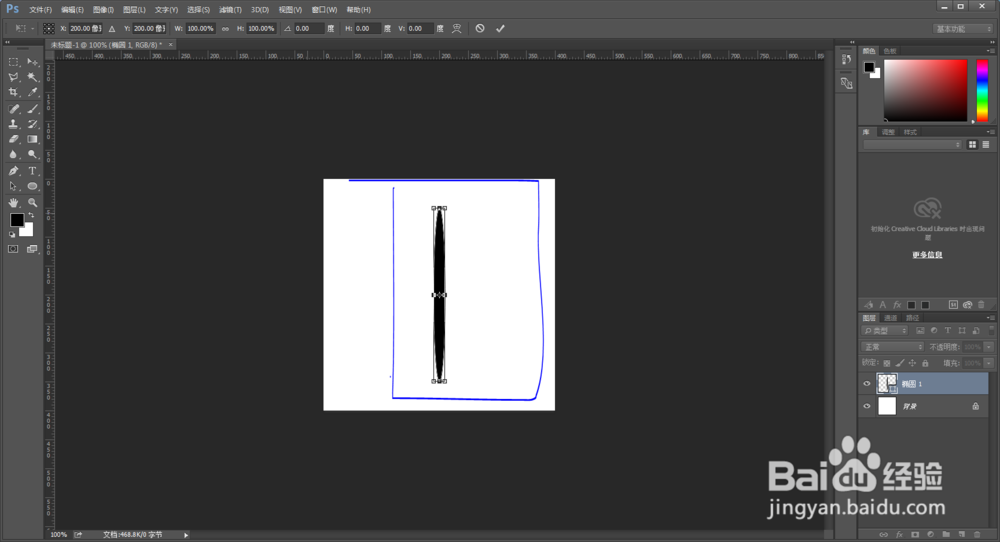Pick a color in the color field
1000x542 pixels.
coord(925,91)
